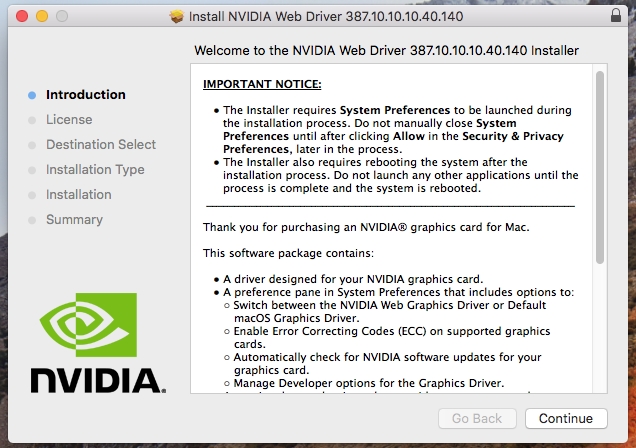Click 'This software package contains:' text

[288, 253]
